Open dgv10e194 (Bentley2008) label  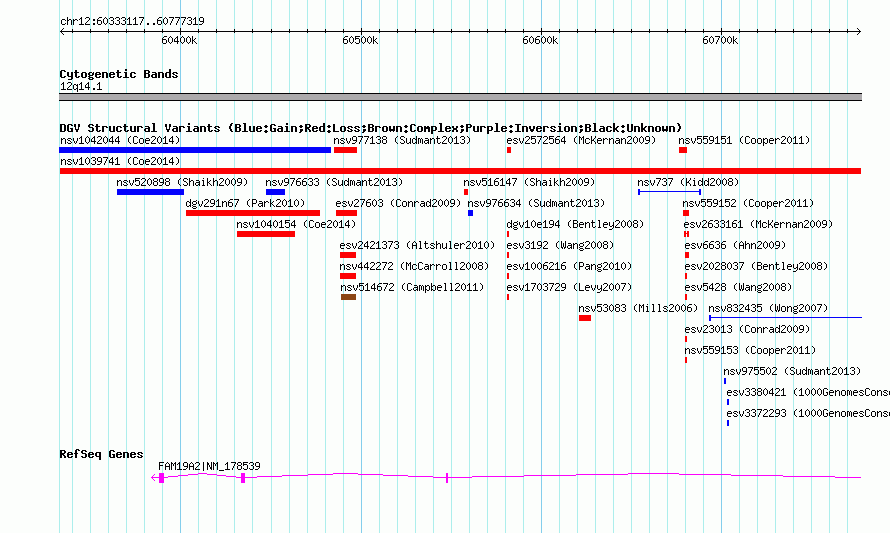[575, 224]
